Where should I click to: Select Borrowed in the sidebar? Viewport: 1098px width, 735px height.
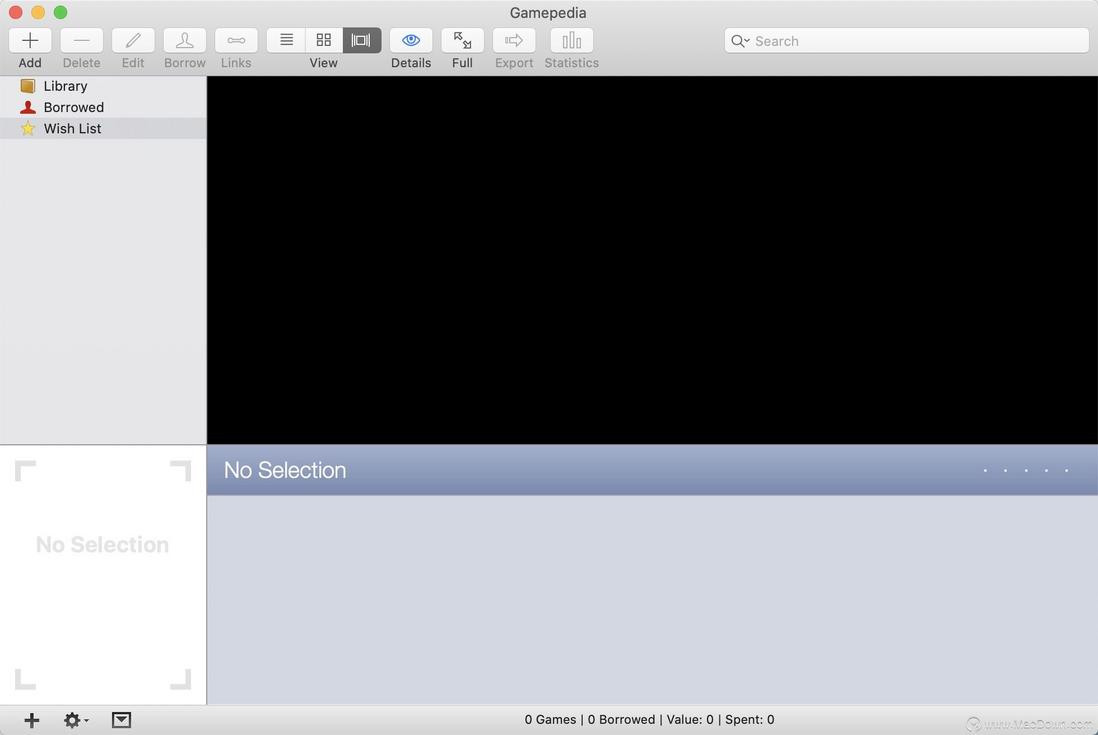tap(103, 107)
